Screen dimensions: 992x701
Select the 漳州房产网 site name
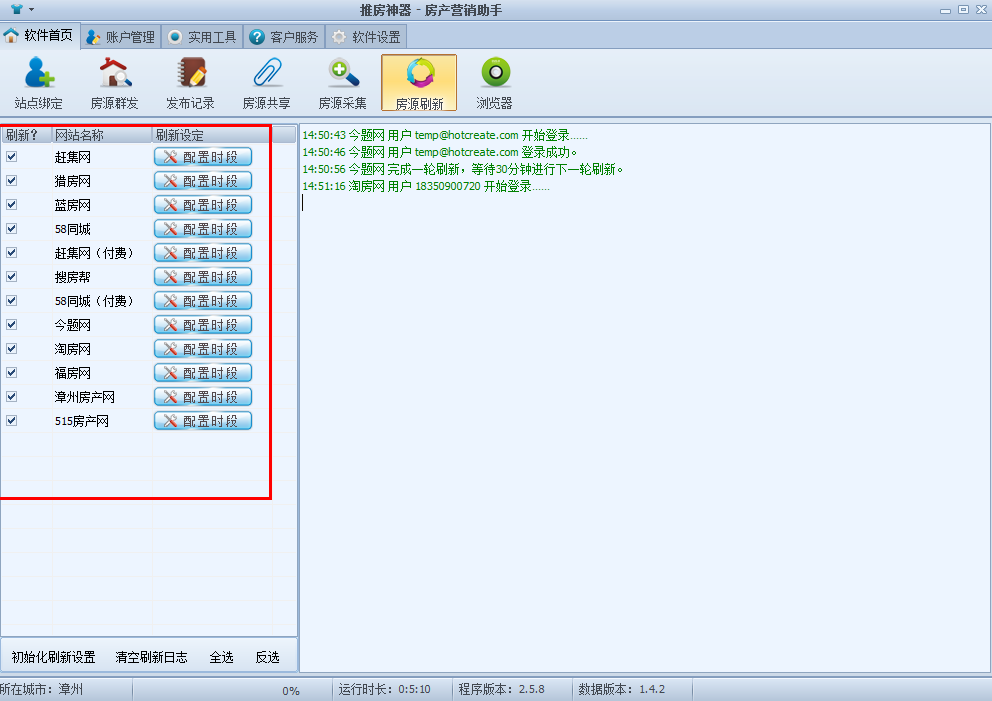tap(85, 397)
